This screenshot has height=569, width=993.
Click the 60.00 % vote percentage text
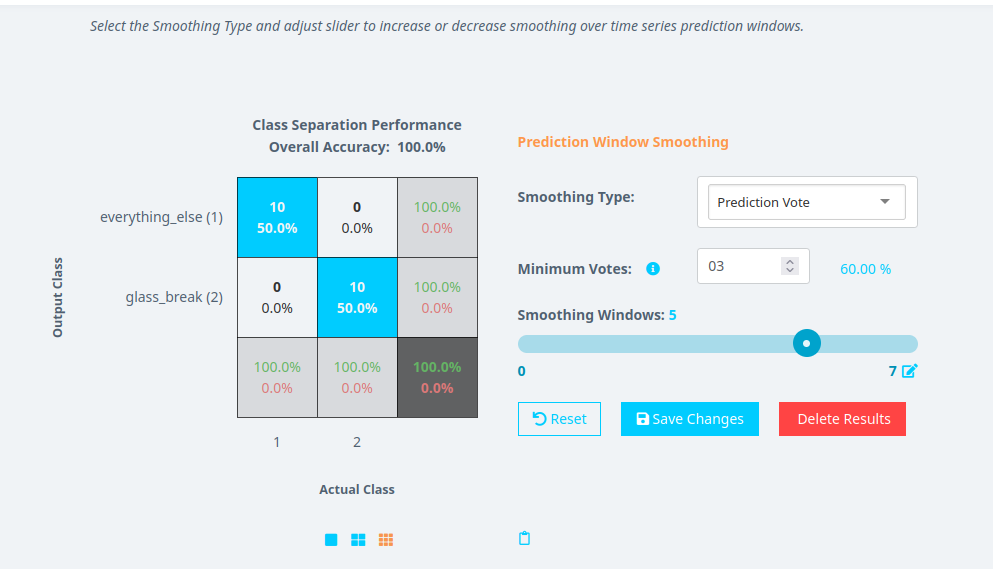[865, 269]
